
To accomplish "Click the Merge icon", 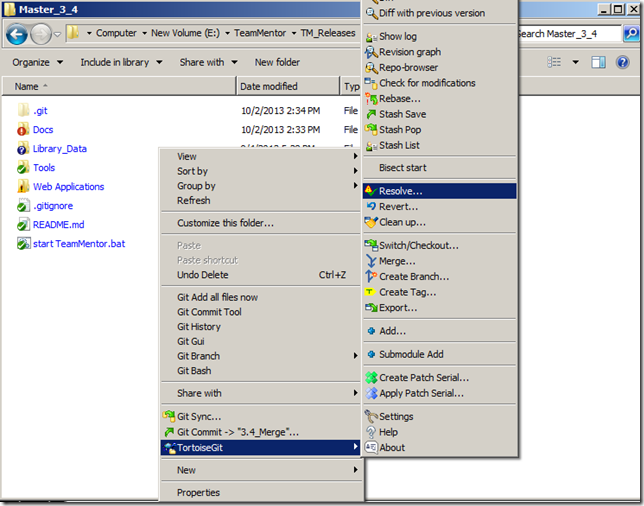I will coord(371,261).
